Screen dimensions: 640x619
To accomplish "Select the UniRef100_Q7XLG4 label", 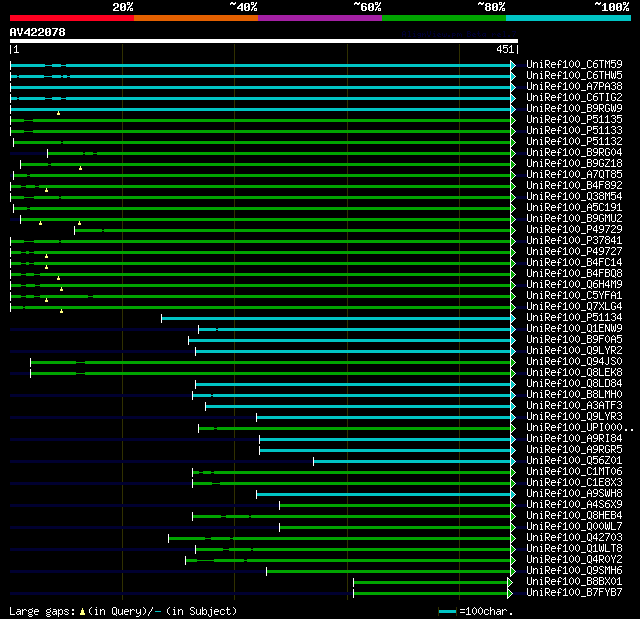I will click(574, 307).
